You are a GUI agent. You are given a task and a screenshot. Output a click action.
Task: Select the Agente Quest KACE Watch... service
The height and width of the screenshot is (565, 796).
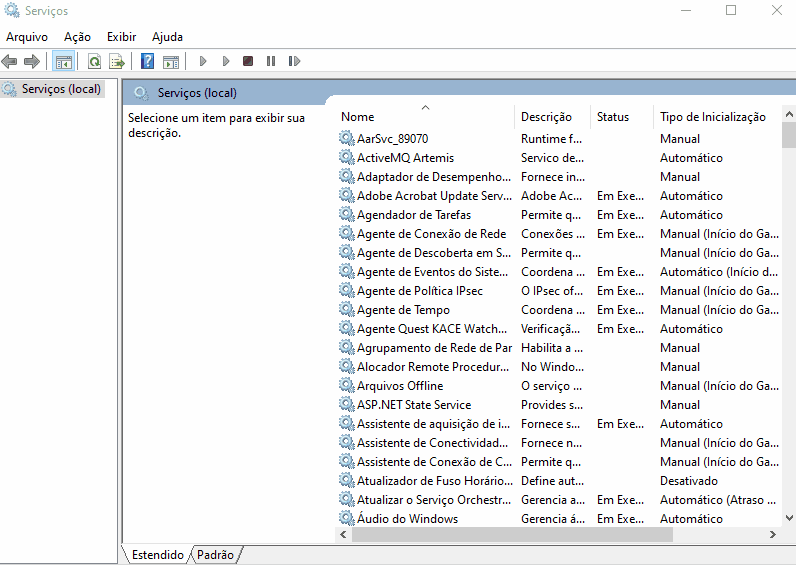pos(559,328)
